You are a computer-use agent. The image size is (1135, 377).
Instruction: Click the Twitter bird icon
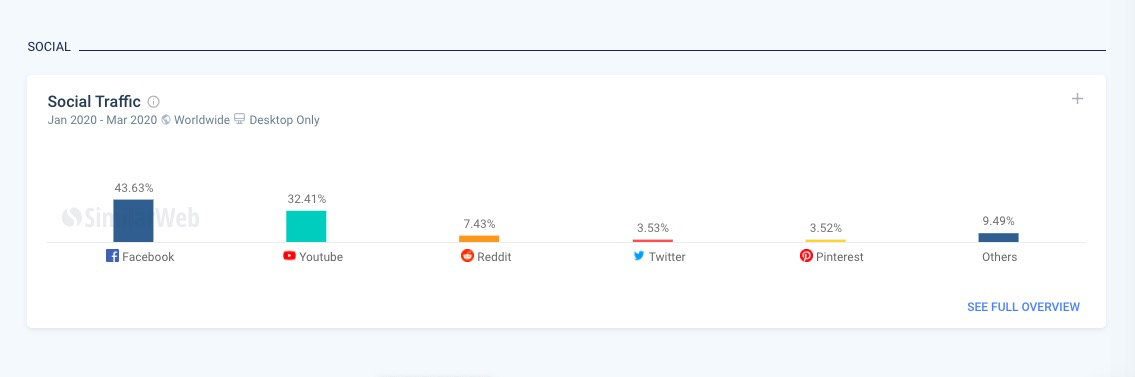point(639,255)
